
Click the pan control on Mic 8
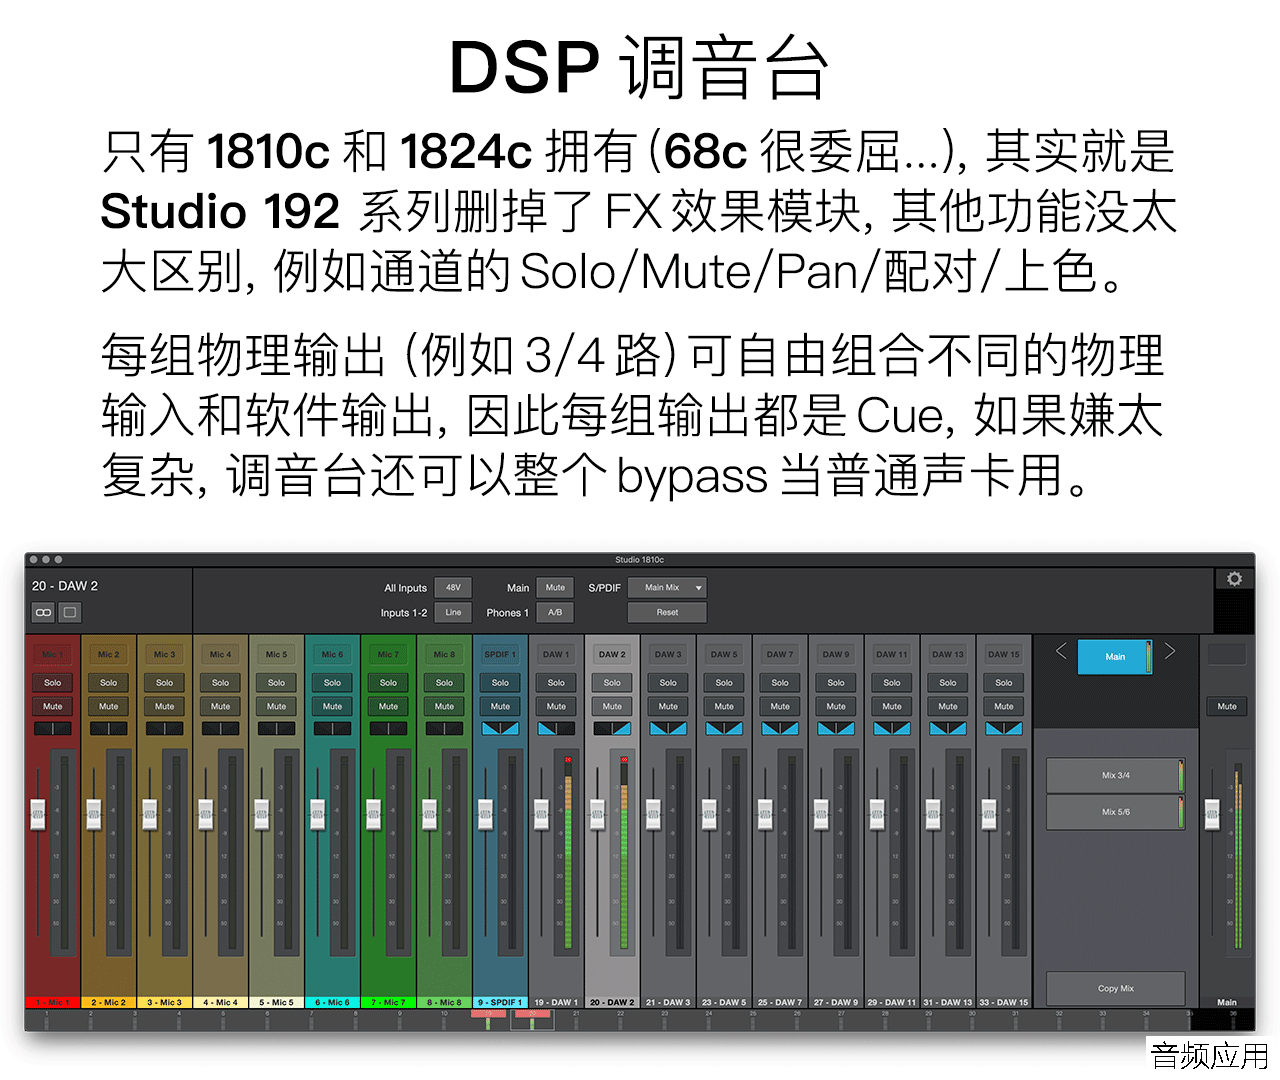[445, 728]
